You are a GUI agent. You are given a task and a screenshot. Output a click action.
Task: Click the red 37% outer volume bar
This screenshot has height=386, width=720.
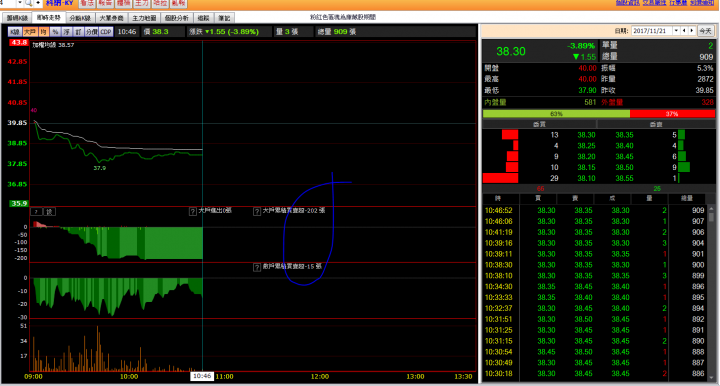tap(672, 114)
